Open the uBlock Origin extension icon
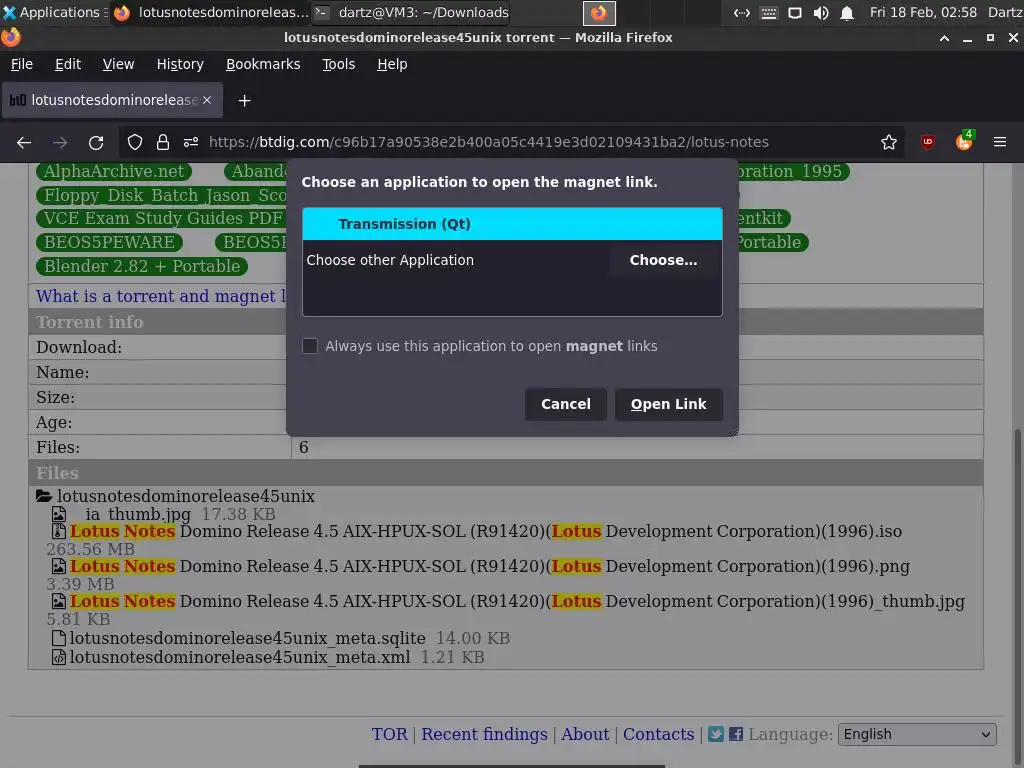 tap(927, 142)
